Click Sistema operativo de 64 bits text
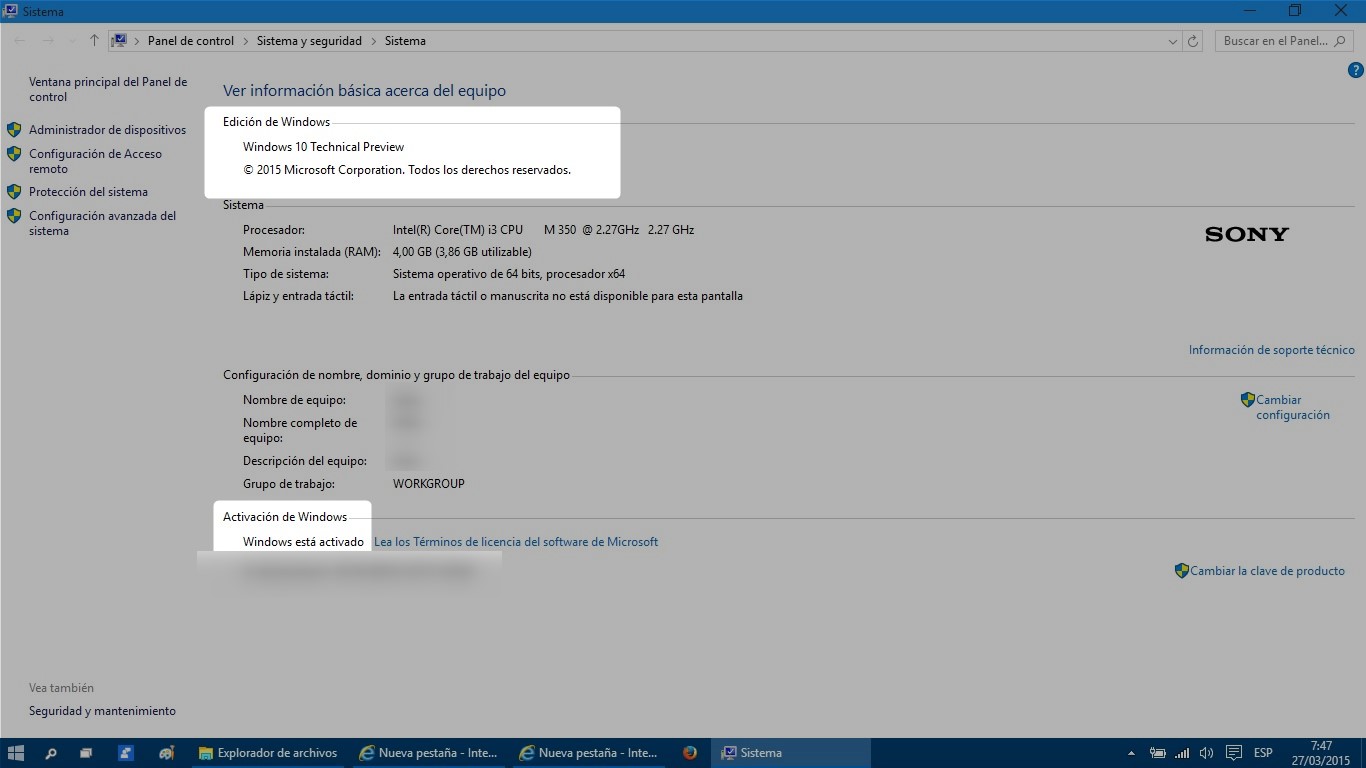Image resolution: width=1366 pixels, height=768 pixels. point(509,274)
